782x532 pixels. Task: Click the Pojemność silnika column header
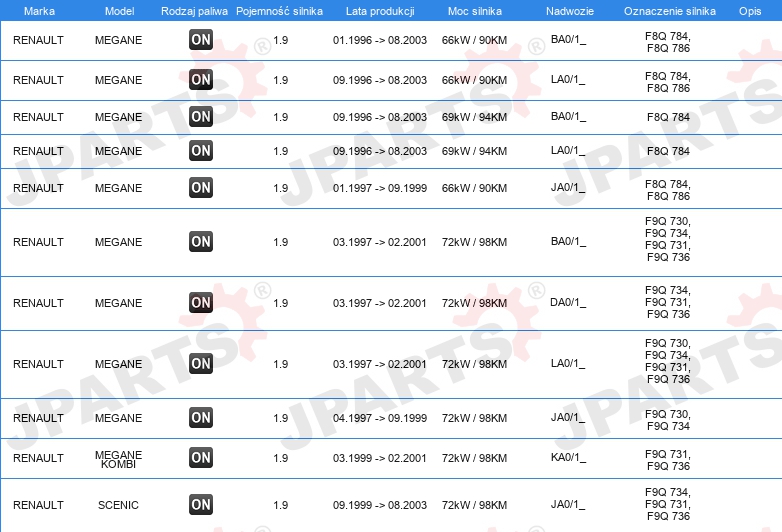279,11
